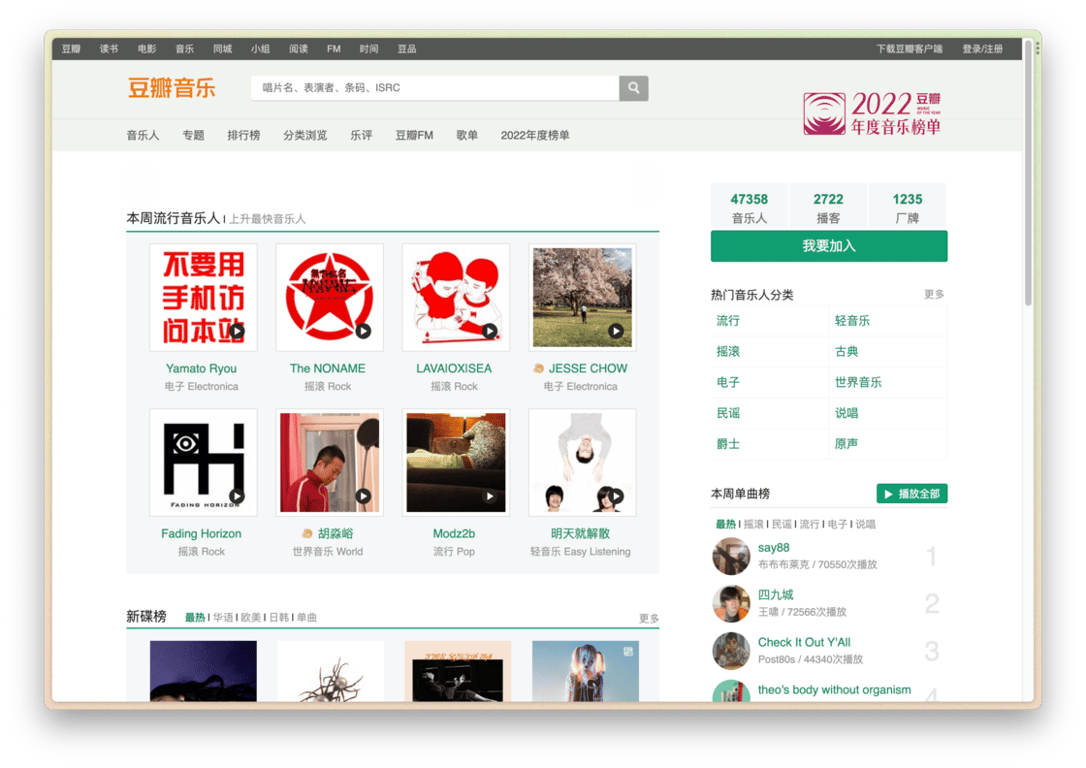Open the 歌单 navigation item
The width and height of the screenshot is (1086, 768).
tap(467, 135)
